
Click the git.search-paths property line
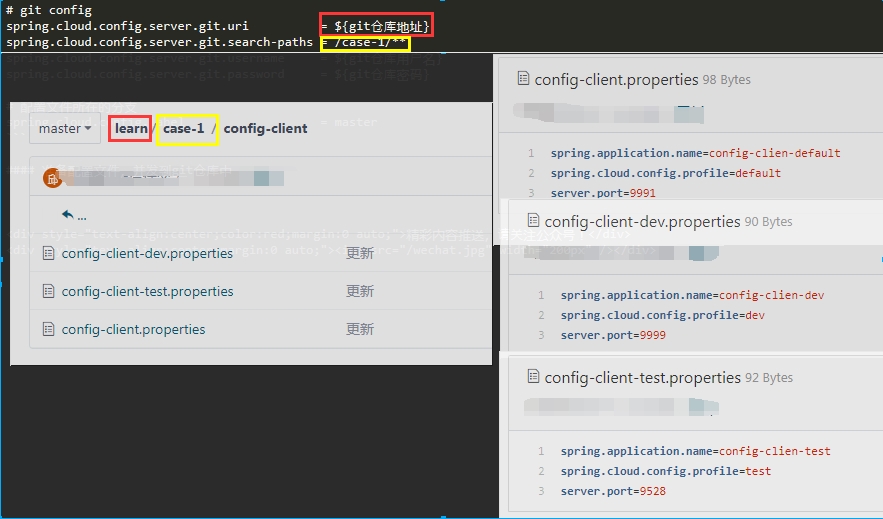click(x=207, y=42)
